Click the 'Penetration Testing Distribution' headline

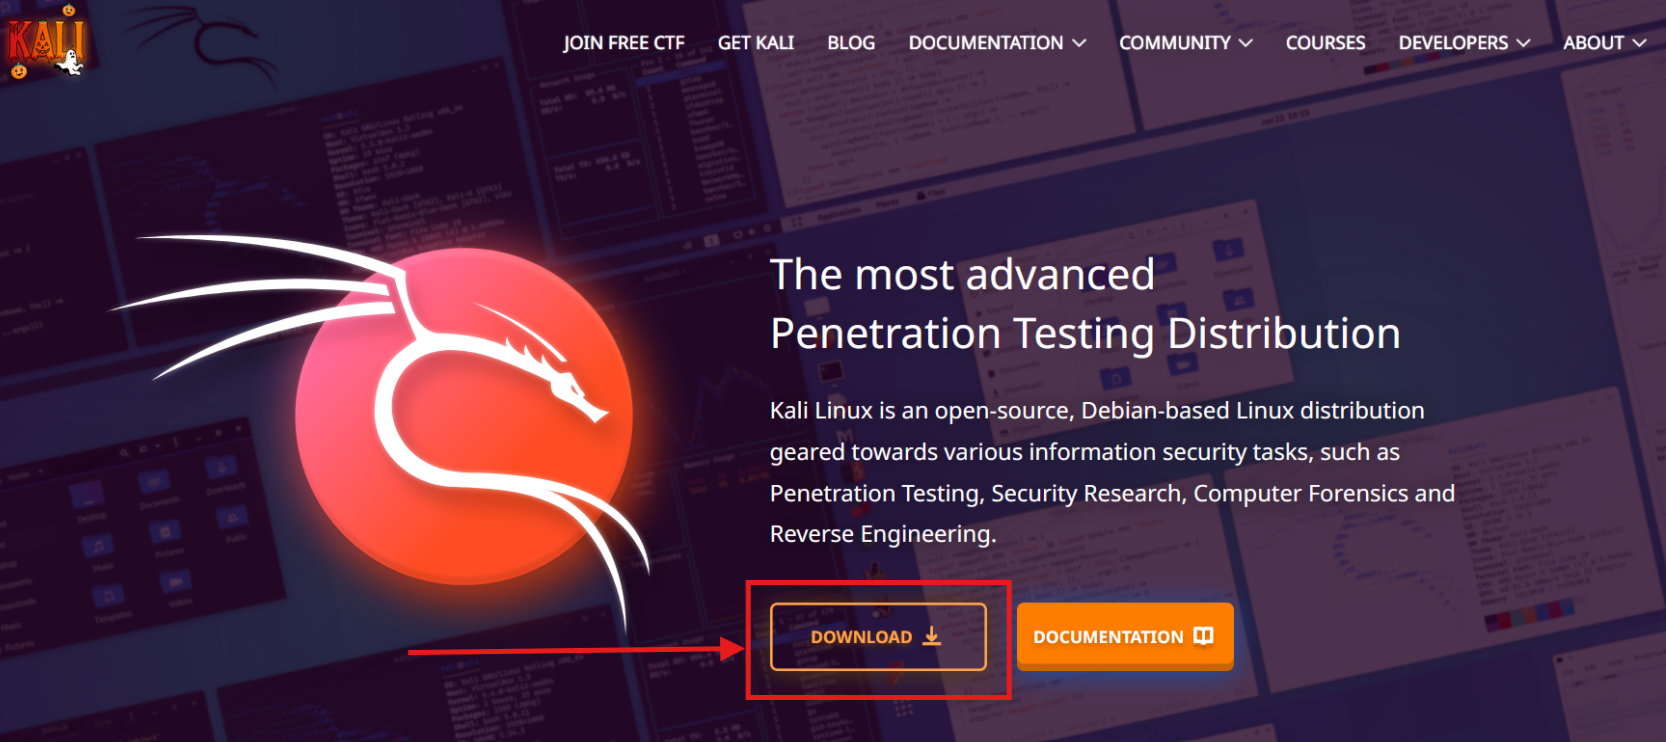point(1084,333)
